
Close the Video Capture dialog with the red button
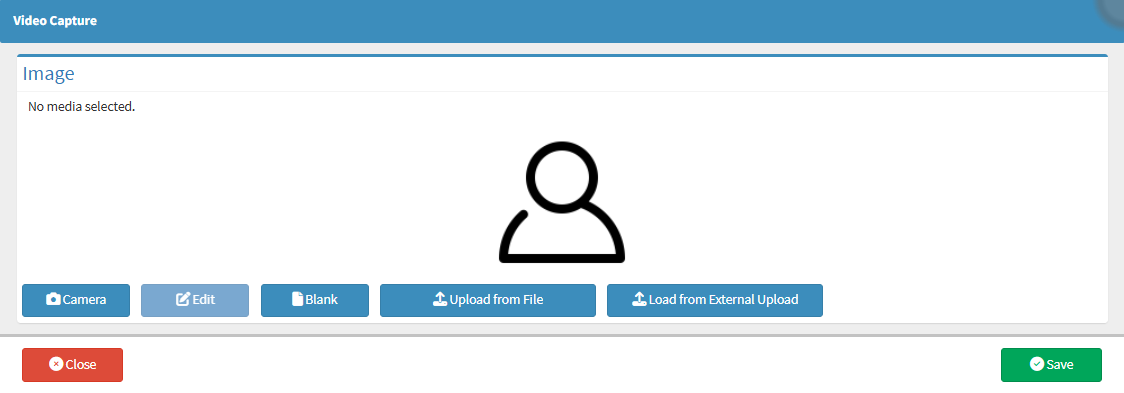click(72, 365)
